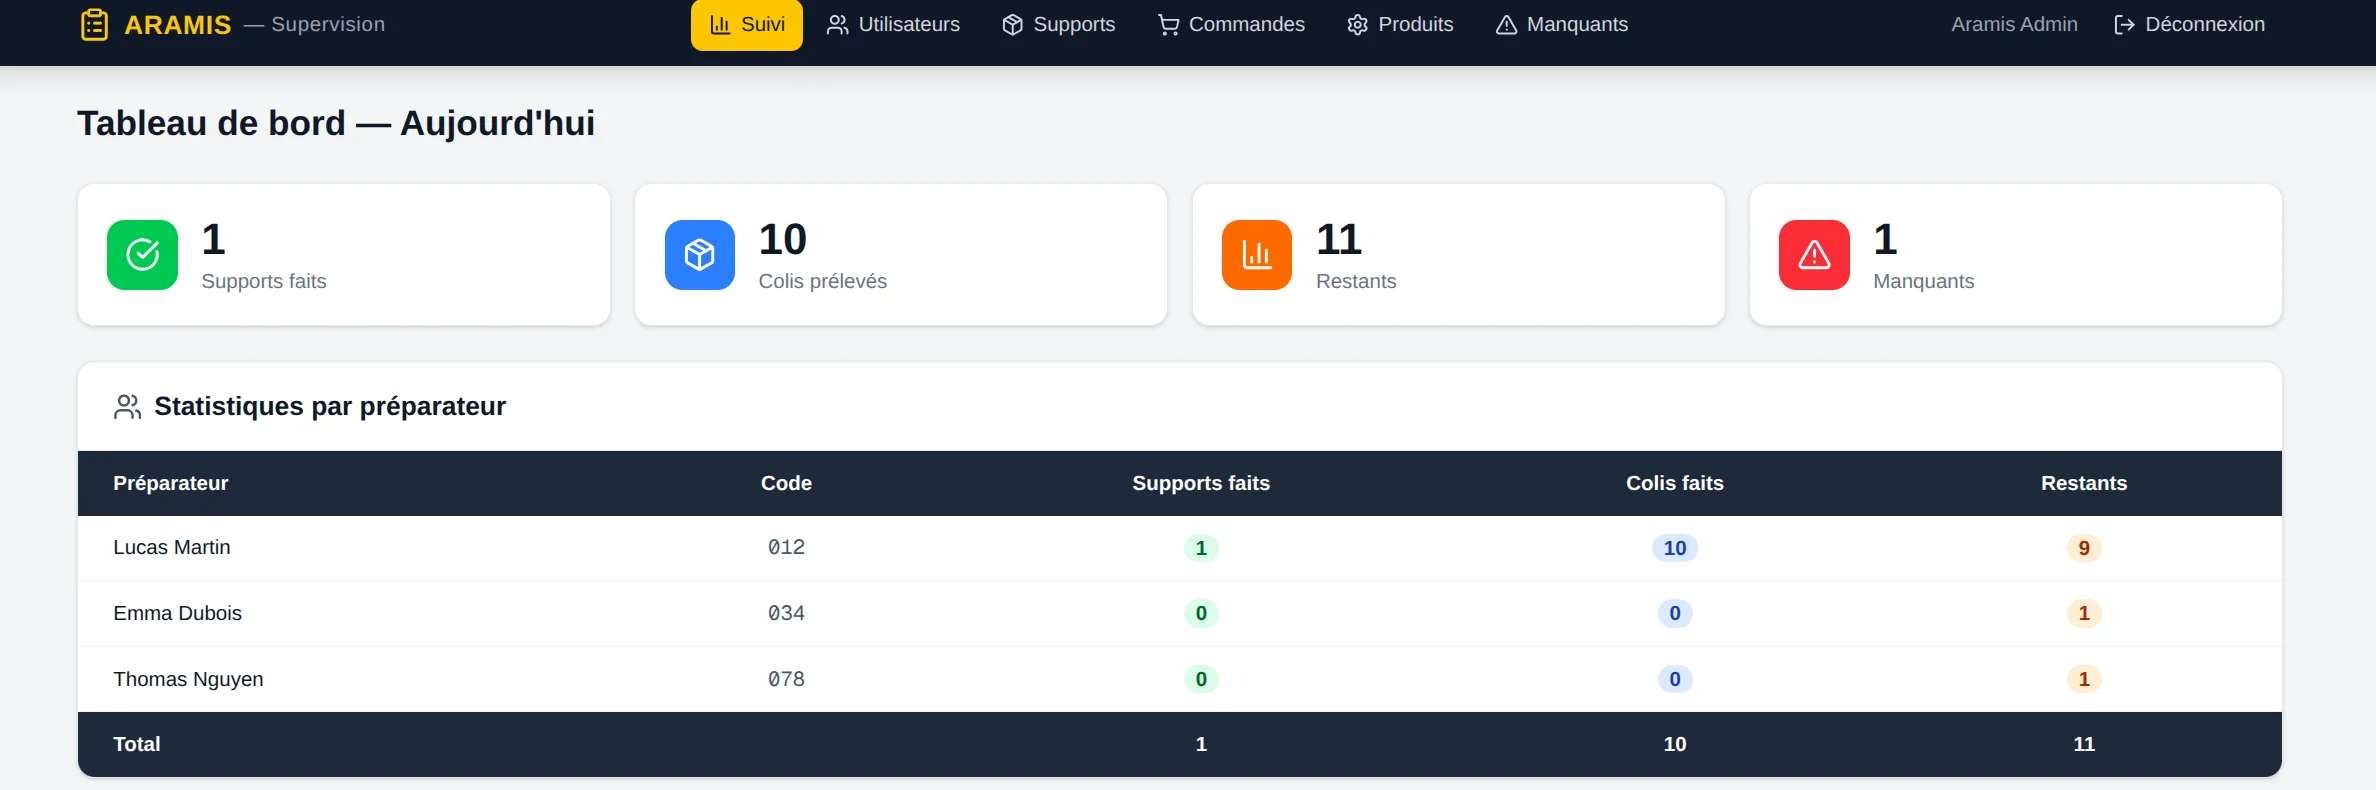The height and width of the screenshot is (790, 2376).
Task: Click the people icon beside Statistiques par préparateur
Action: pyautogui.click(x=127, y=406)
